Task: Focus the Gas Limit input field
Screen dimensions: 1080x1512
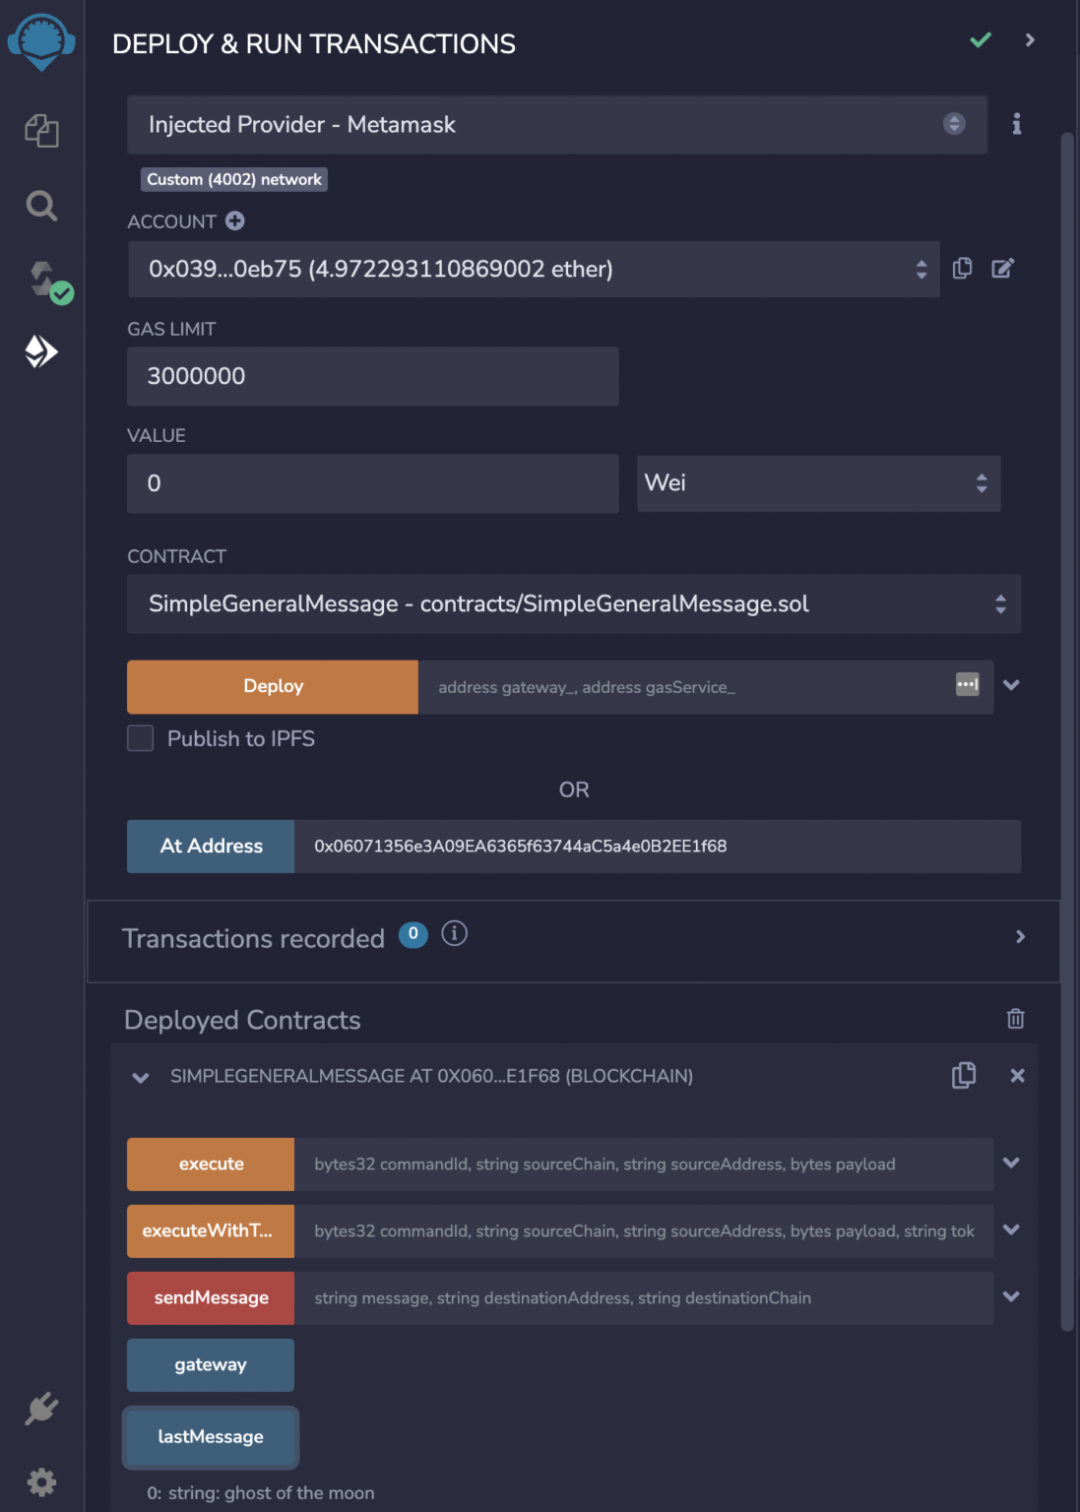Action: (x=372, y=376)
